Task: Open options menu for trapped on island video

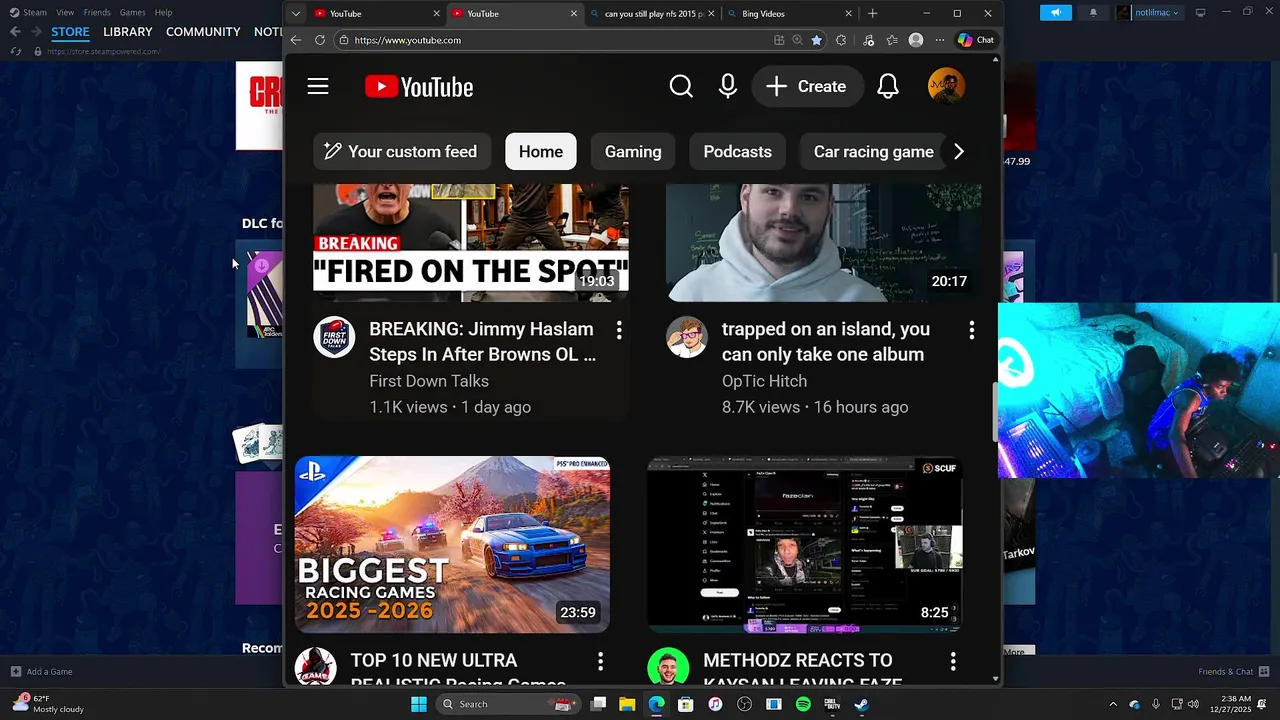Action: tap(971, 330)
